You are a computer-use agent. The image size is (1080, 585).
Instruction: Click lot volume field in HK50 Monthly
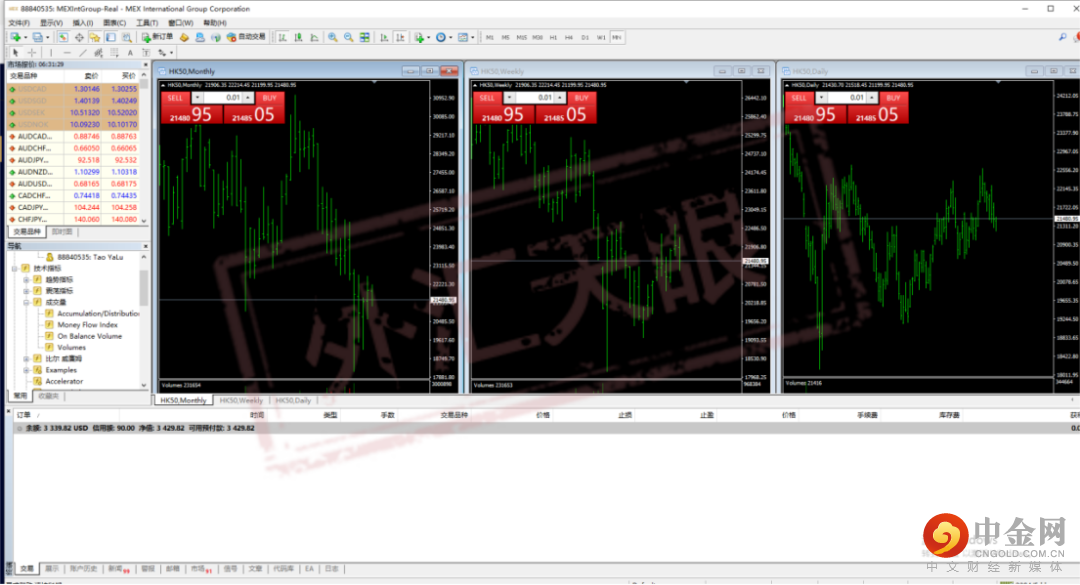coord(224,98)
